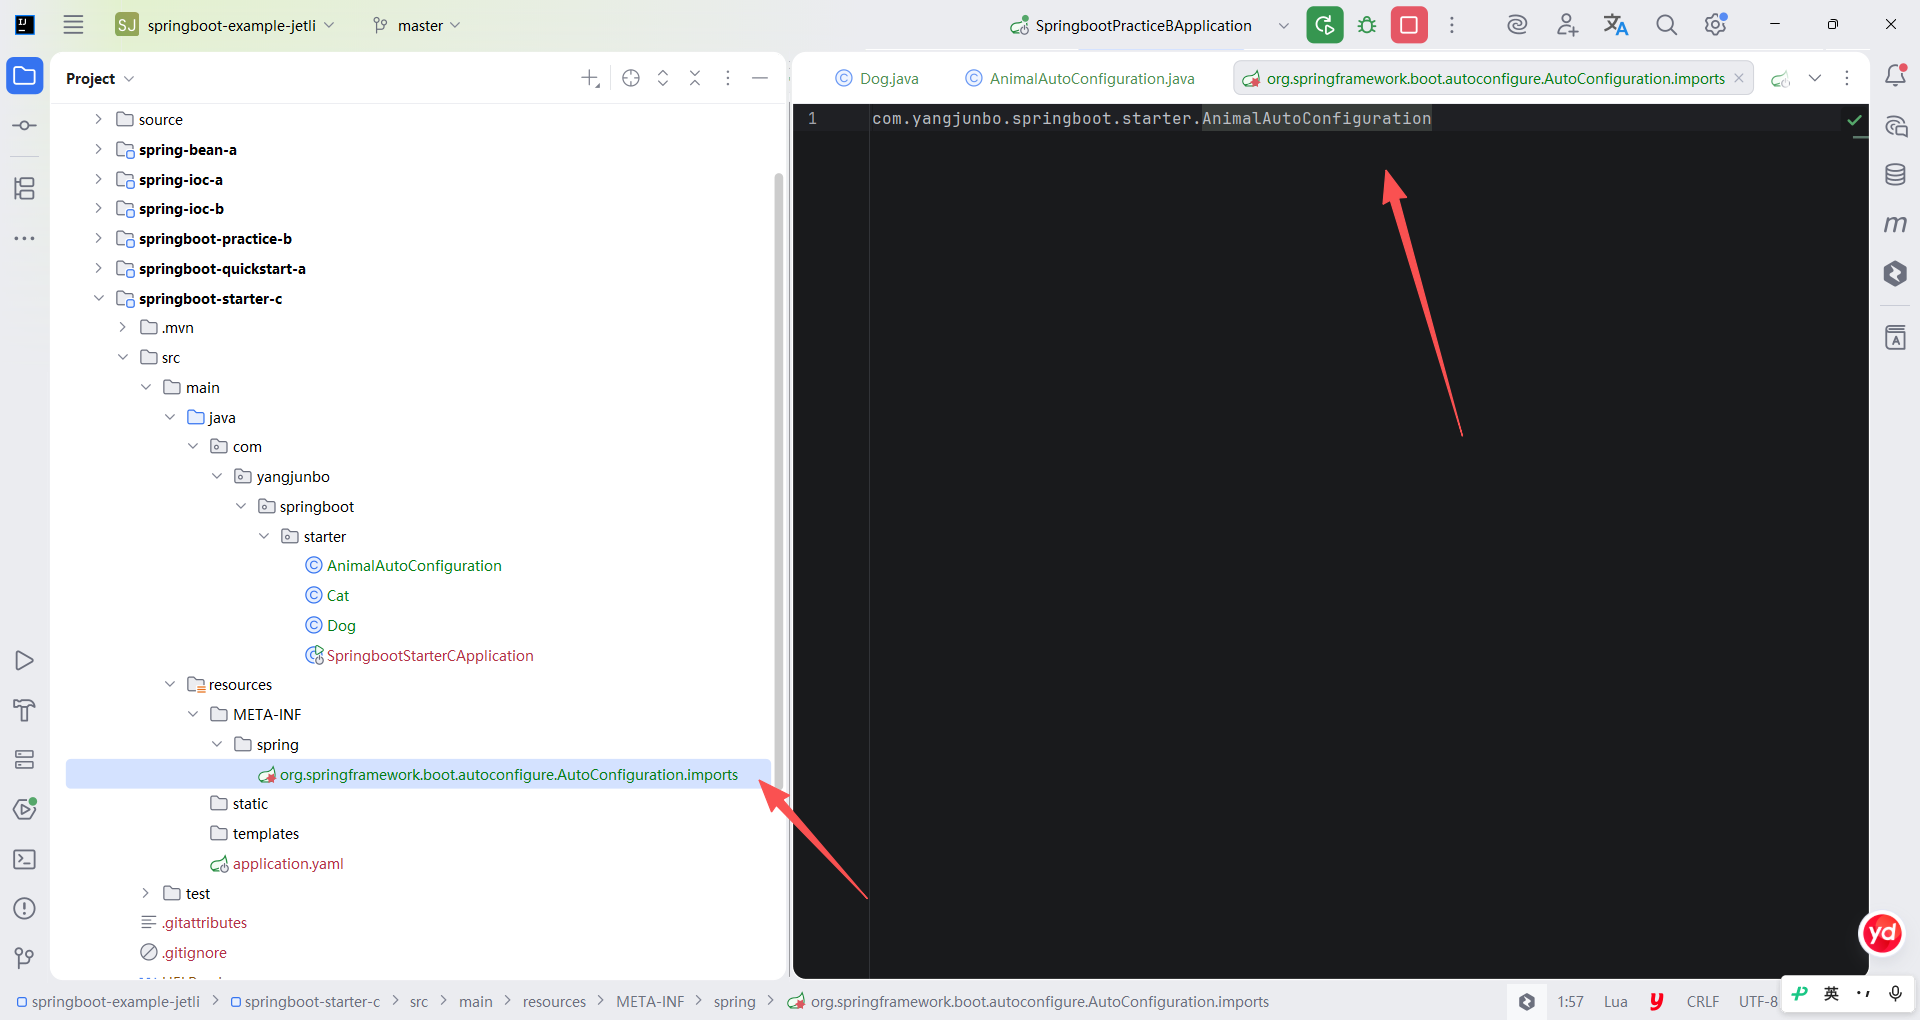Collapse springboot-starter-c module
The width and height of the screenshot is (1920, 1020).
[x=98, y=298]
